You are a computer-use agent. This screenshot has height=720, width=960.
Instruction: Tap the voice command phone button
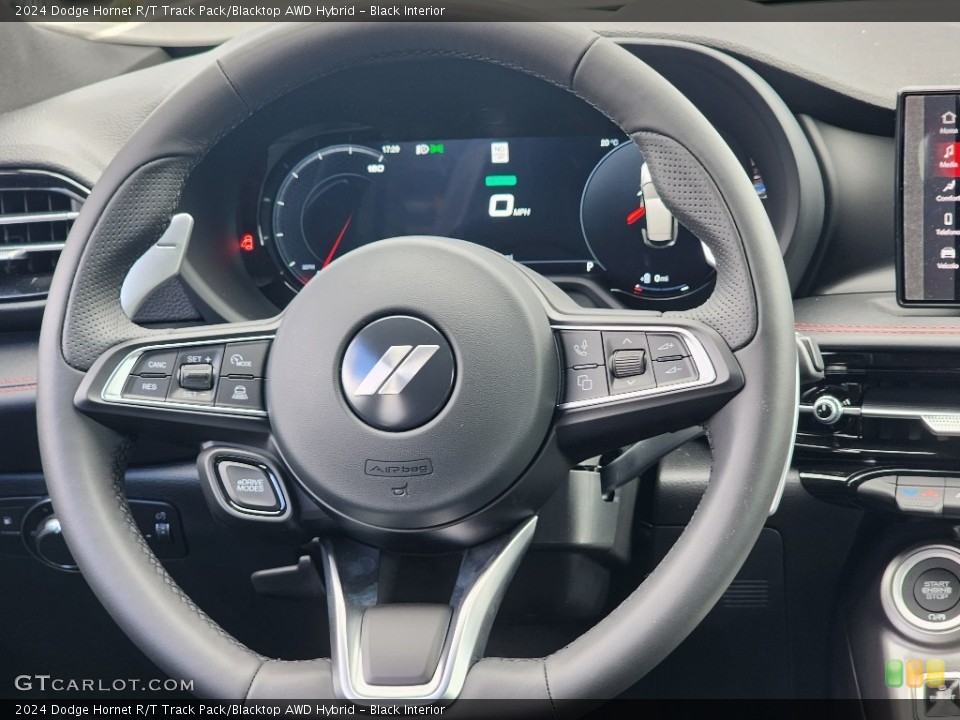click(580, 349)
